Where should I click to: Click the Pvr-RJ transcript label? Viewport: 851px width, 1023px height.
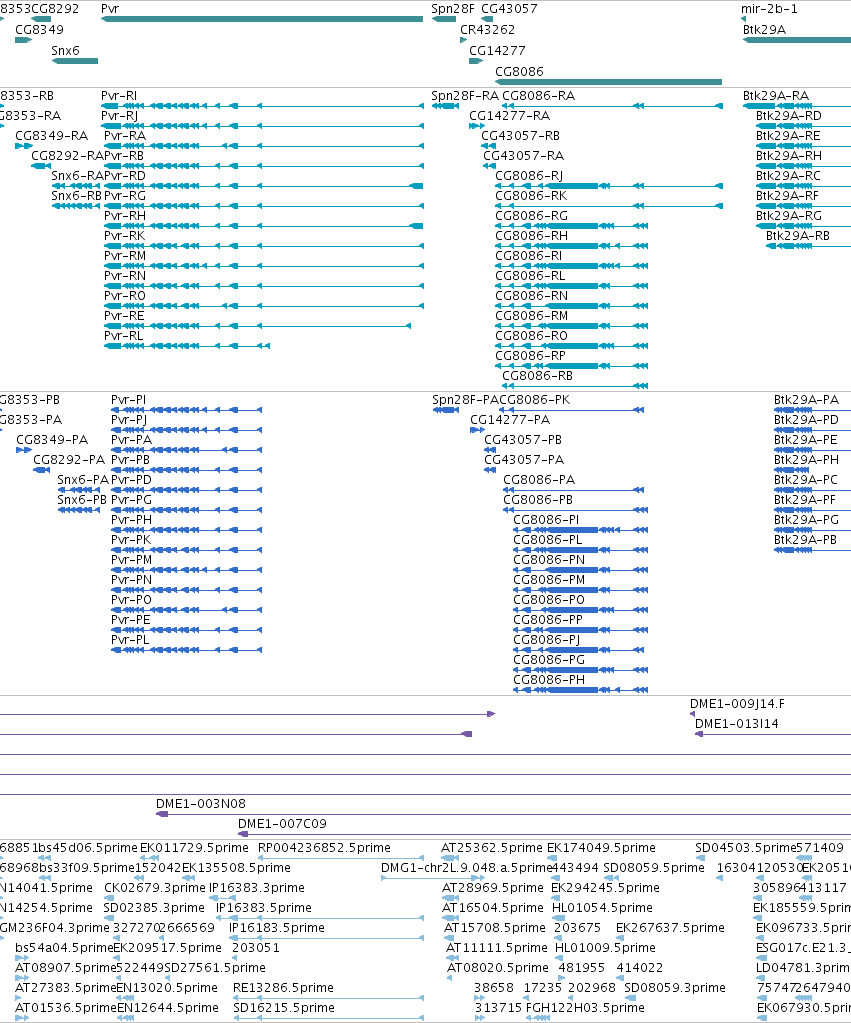coord(119,116)
